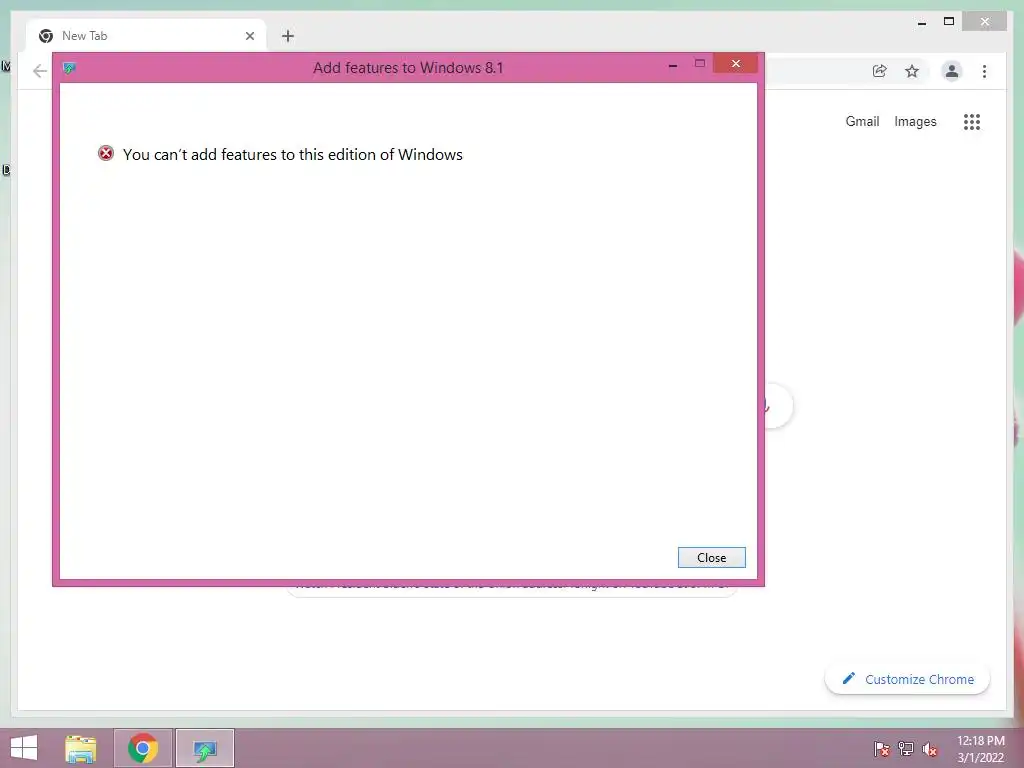Maximize the Chrome window

[949, 22]
